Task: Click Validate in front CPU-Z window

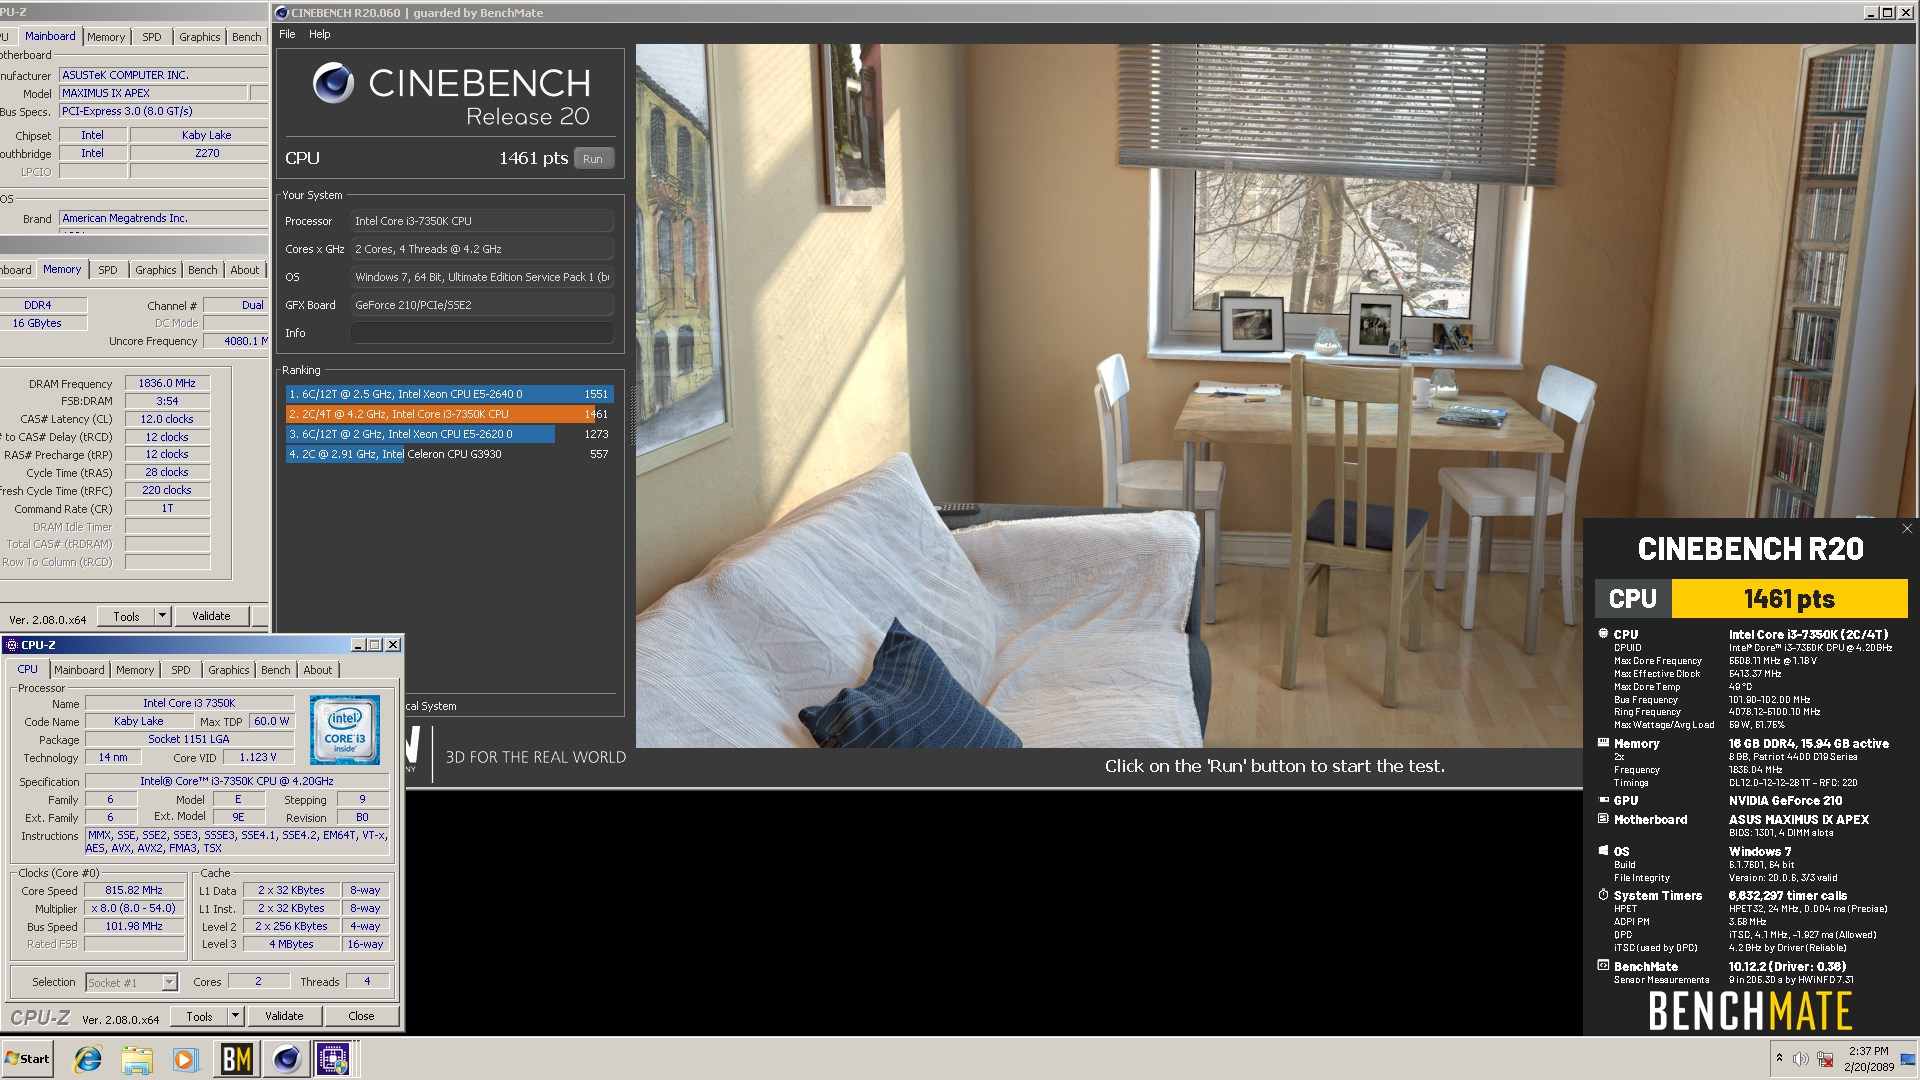Action: (x=284, y=1016)
